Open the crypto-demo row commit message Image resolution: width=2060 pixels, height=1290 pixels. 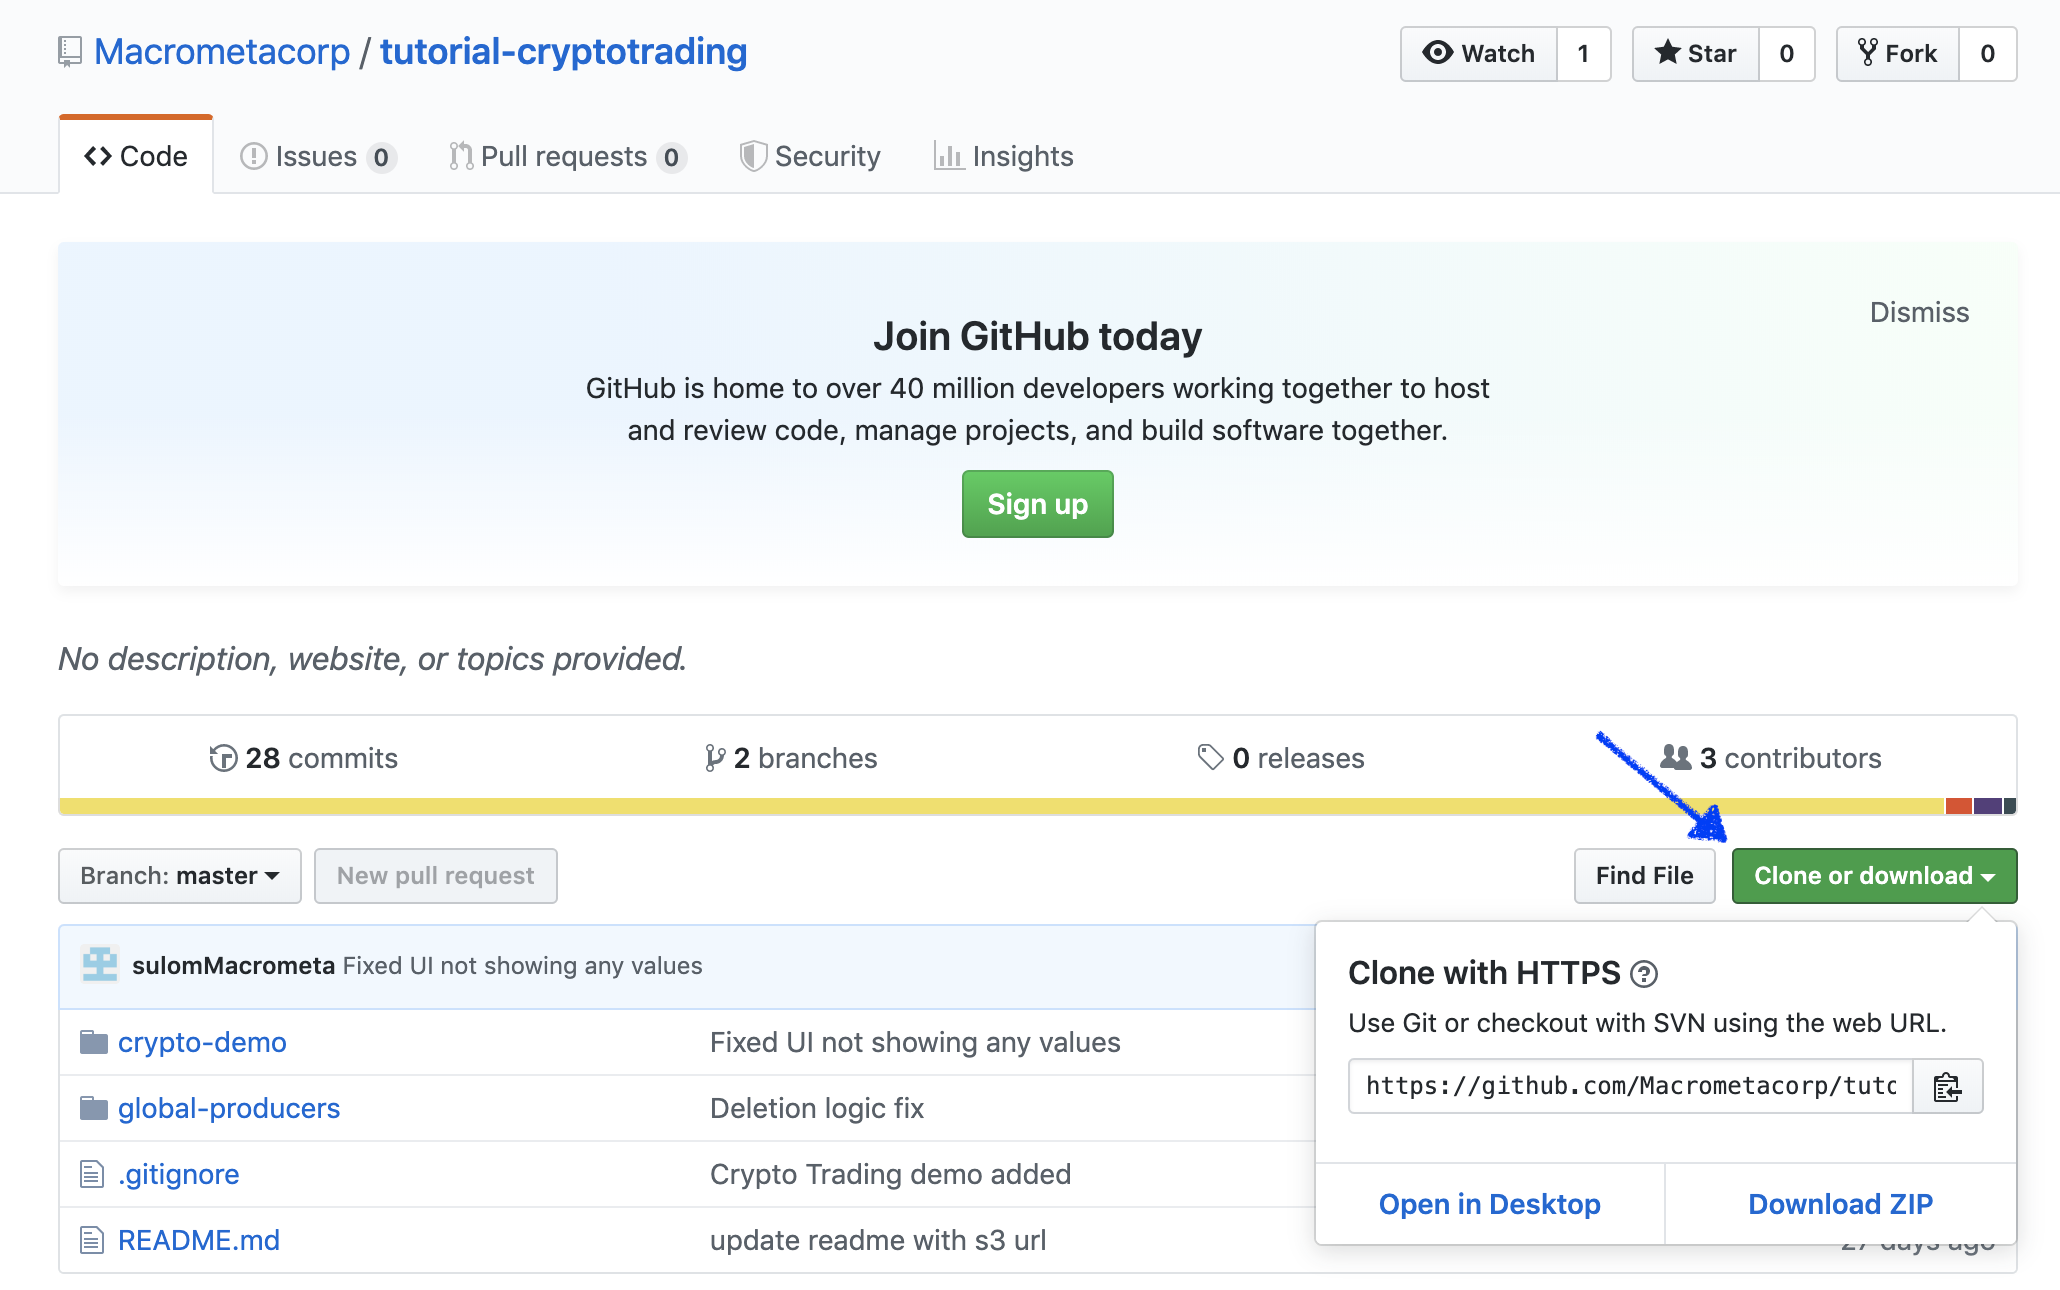tap(915, 1042)
